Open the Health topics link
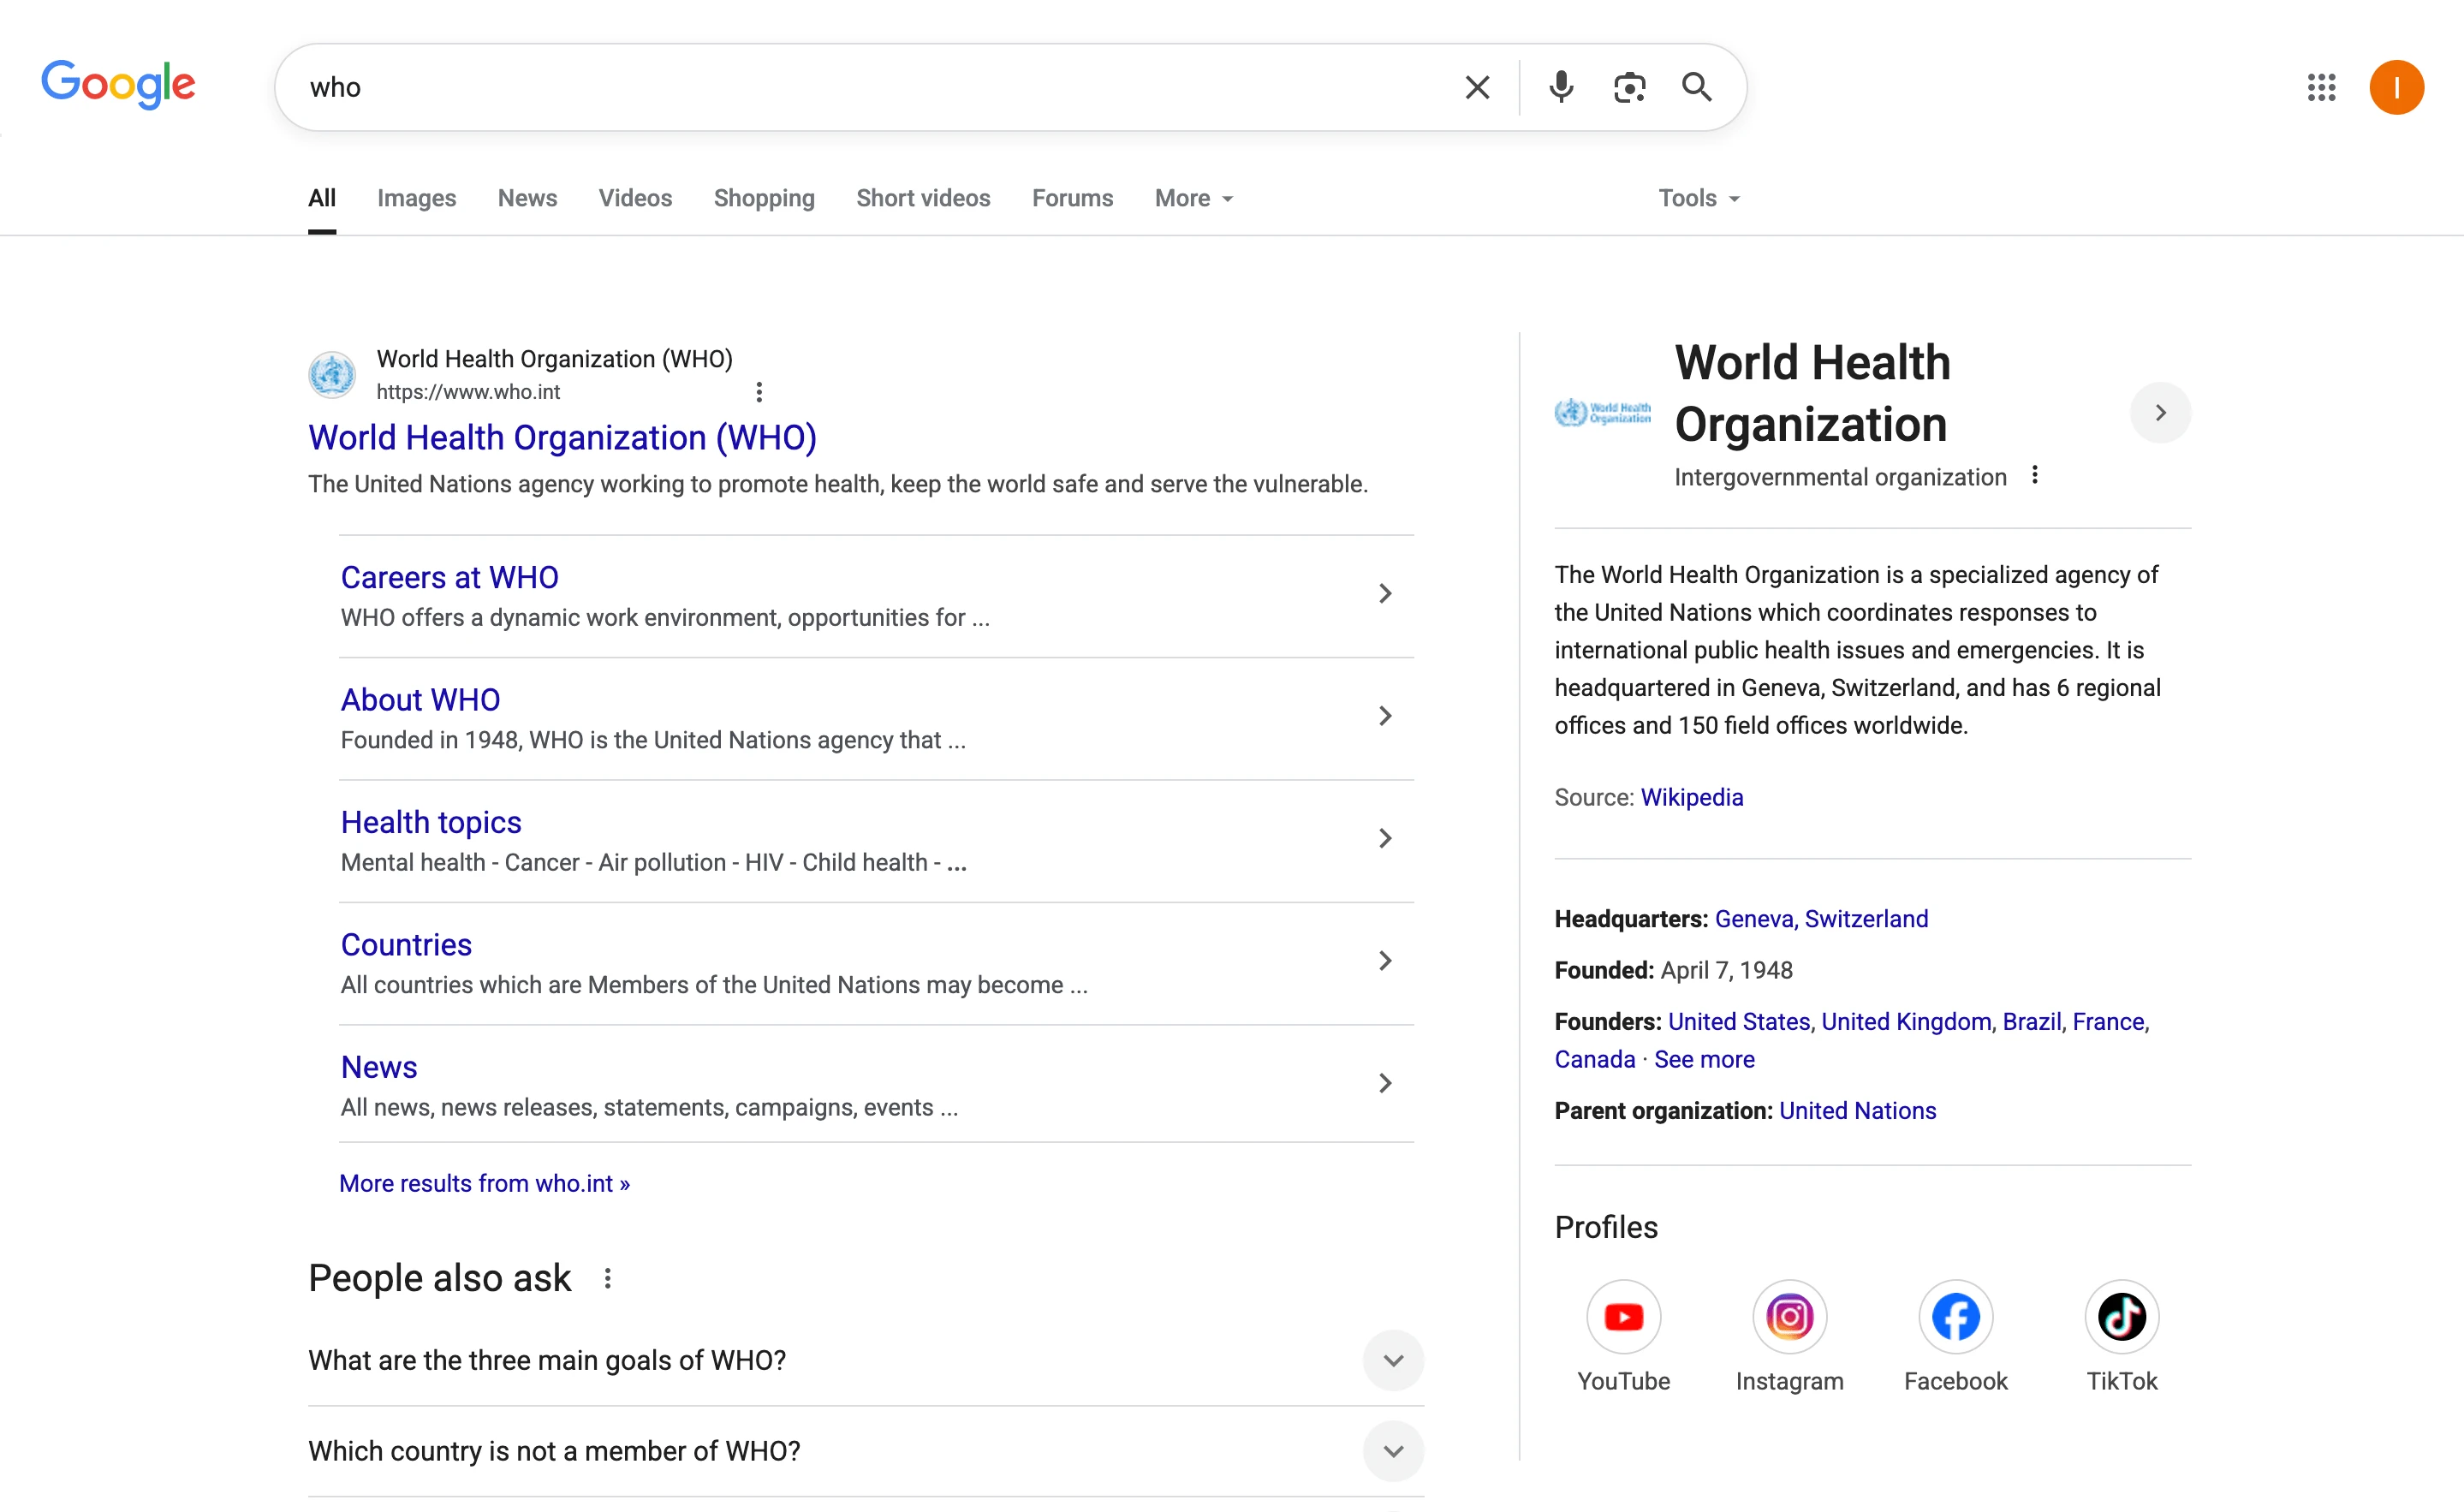 [x=431, y=822]
